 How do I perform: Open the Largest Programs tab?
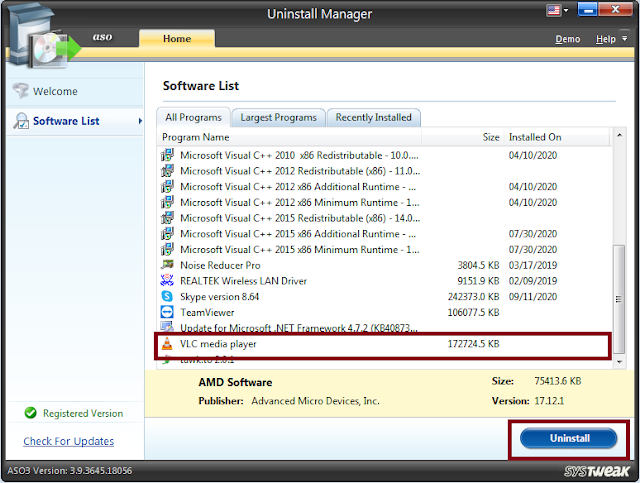click(x=278, y=118)
